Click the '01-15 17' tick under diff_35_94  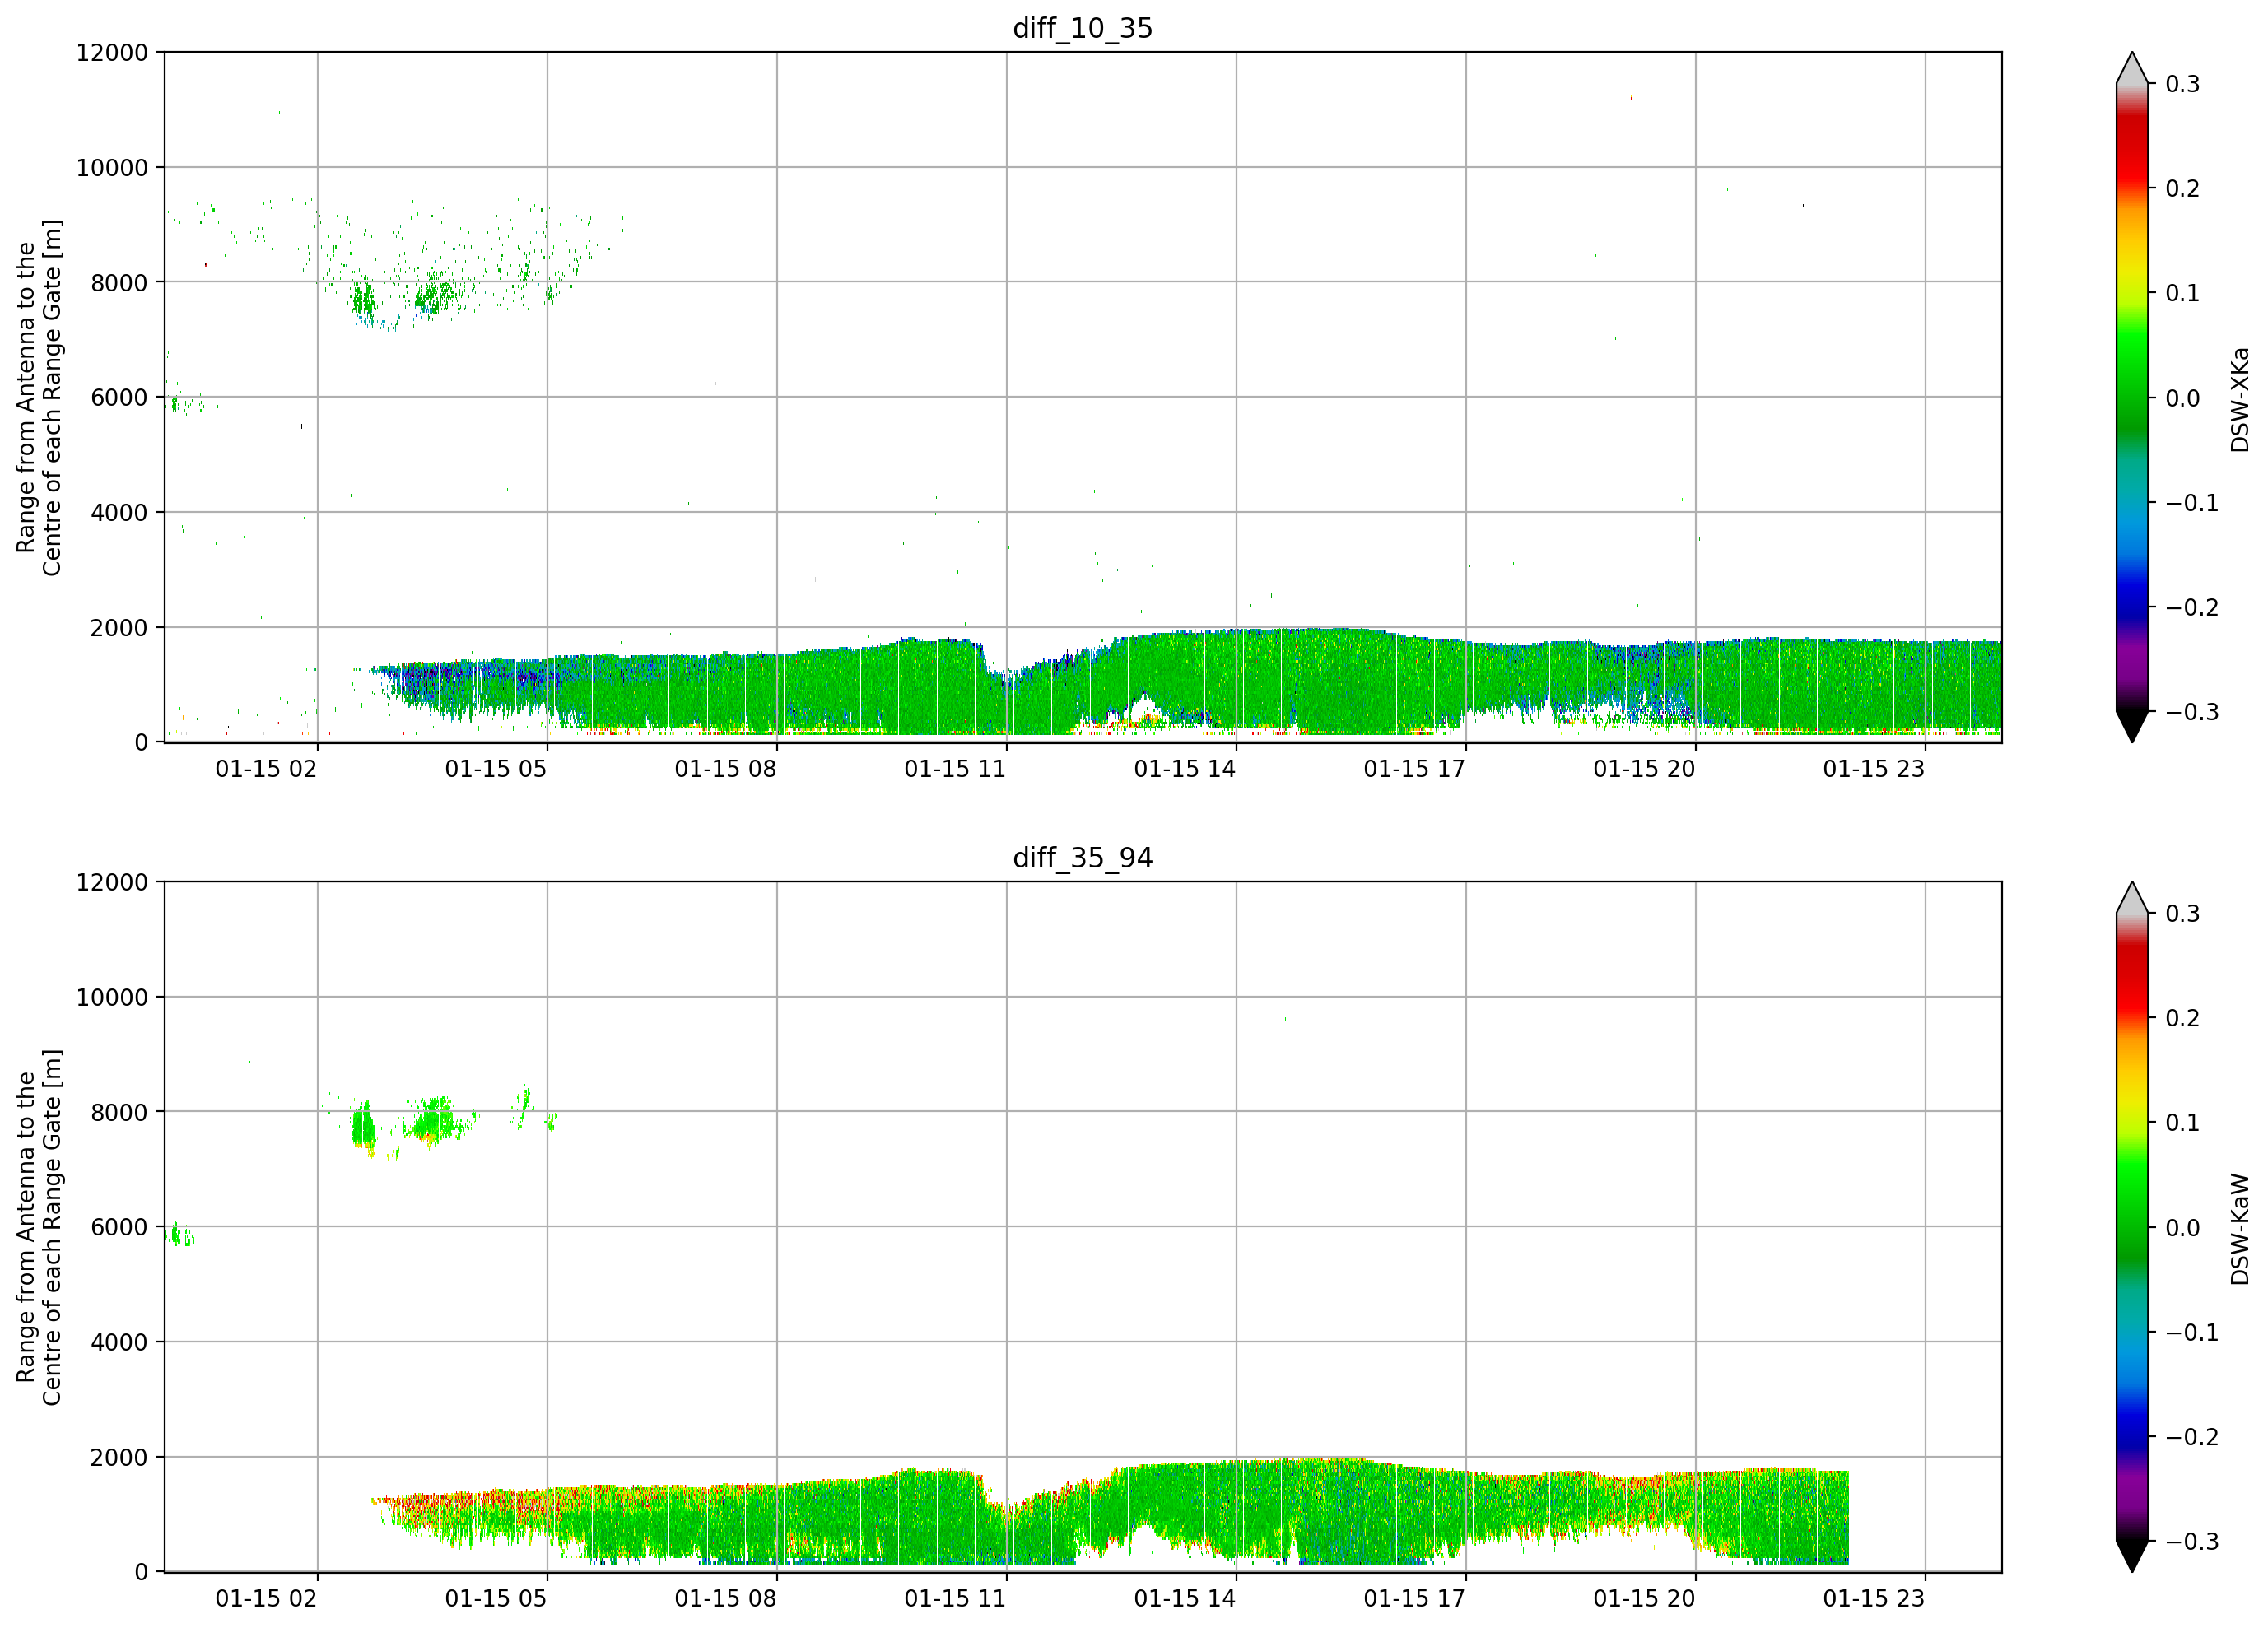point(1414,1599)
